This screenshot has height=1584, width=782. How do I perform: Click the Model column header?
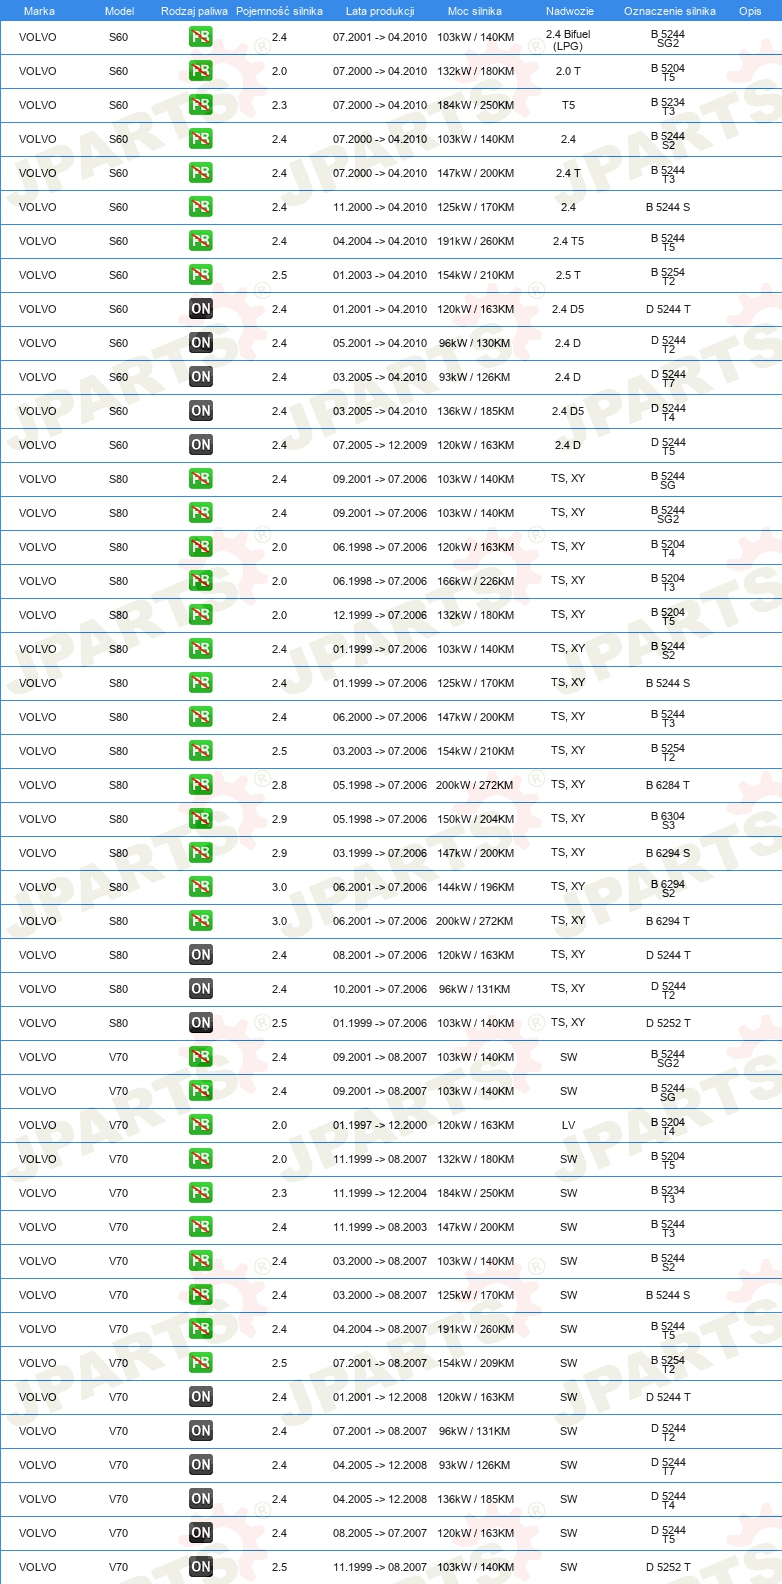119,11
